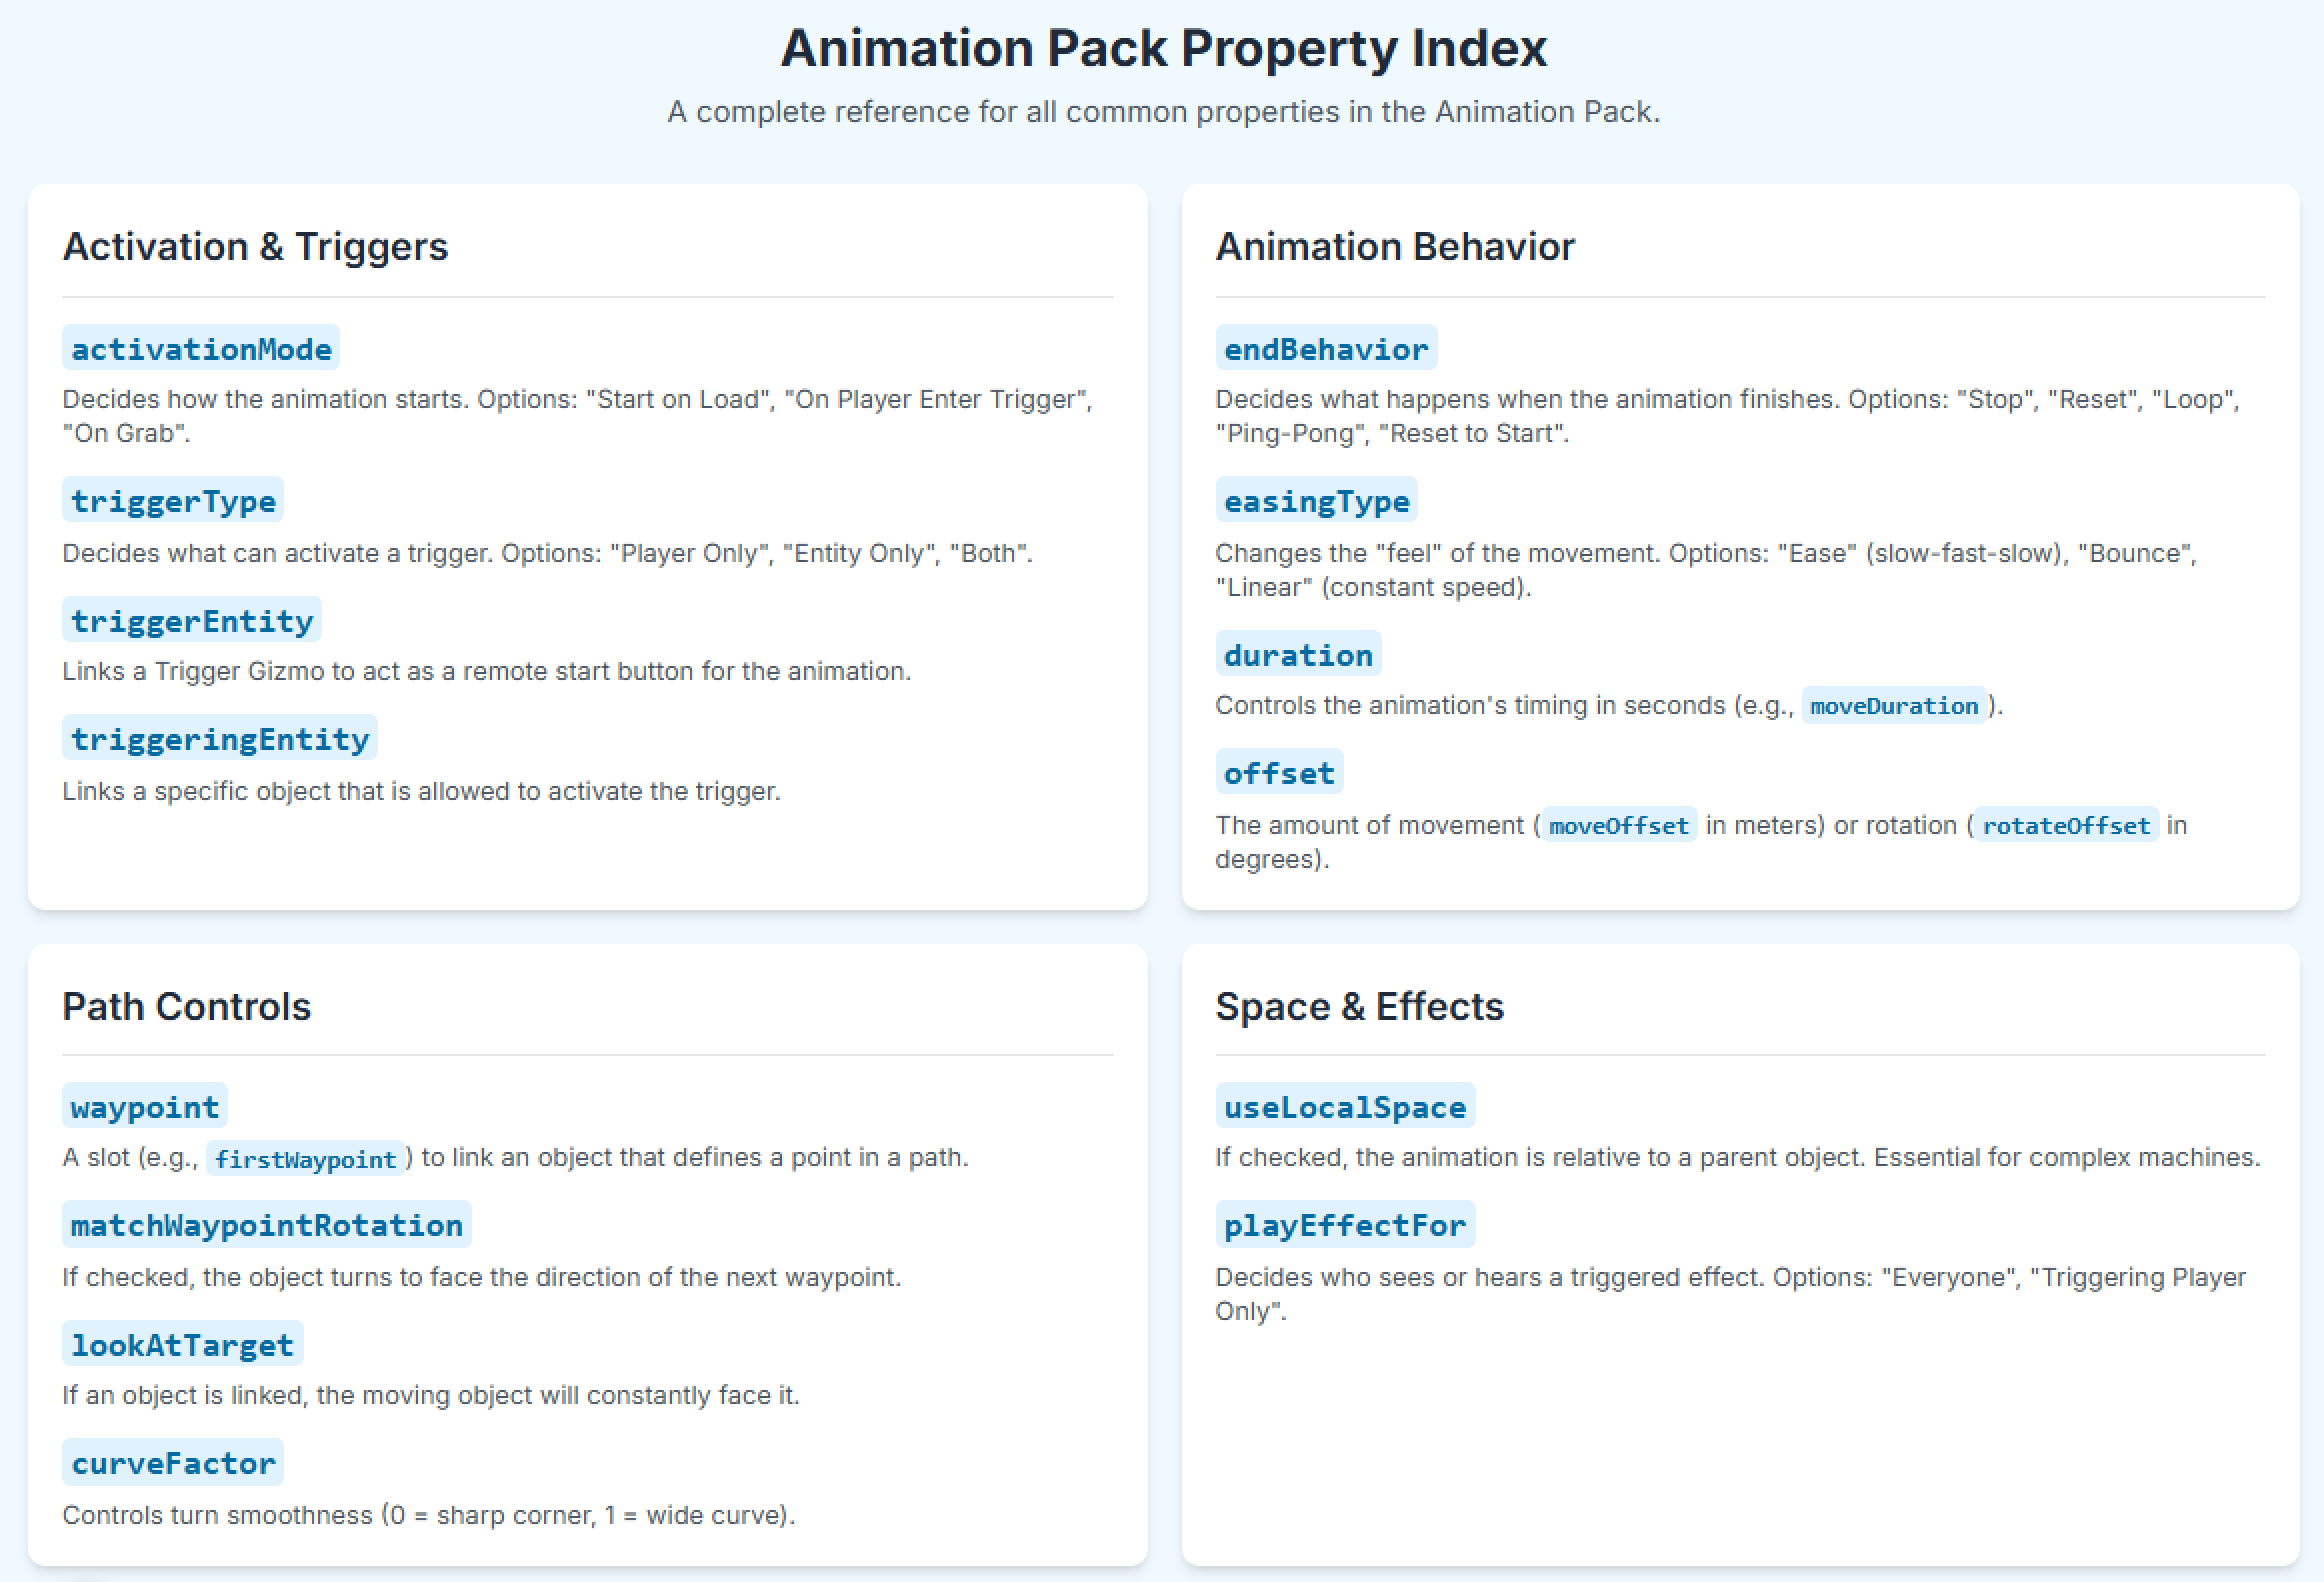Click the lookAtTarget property tag
Screen dimensions: 2324x1582
[x=182, y=1345]
